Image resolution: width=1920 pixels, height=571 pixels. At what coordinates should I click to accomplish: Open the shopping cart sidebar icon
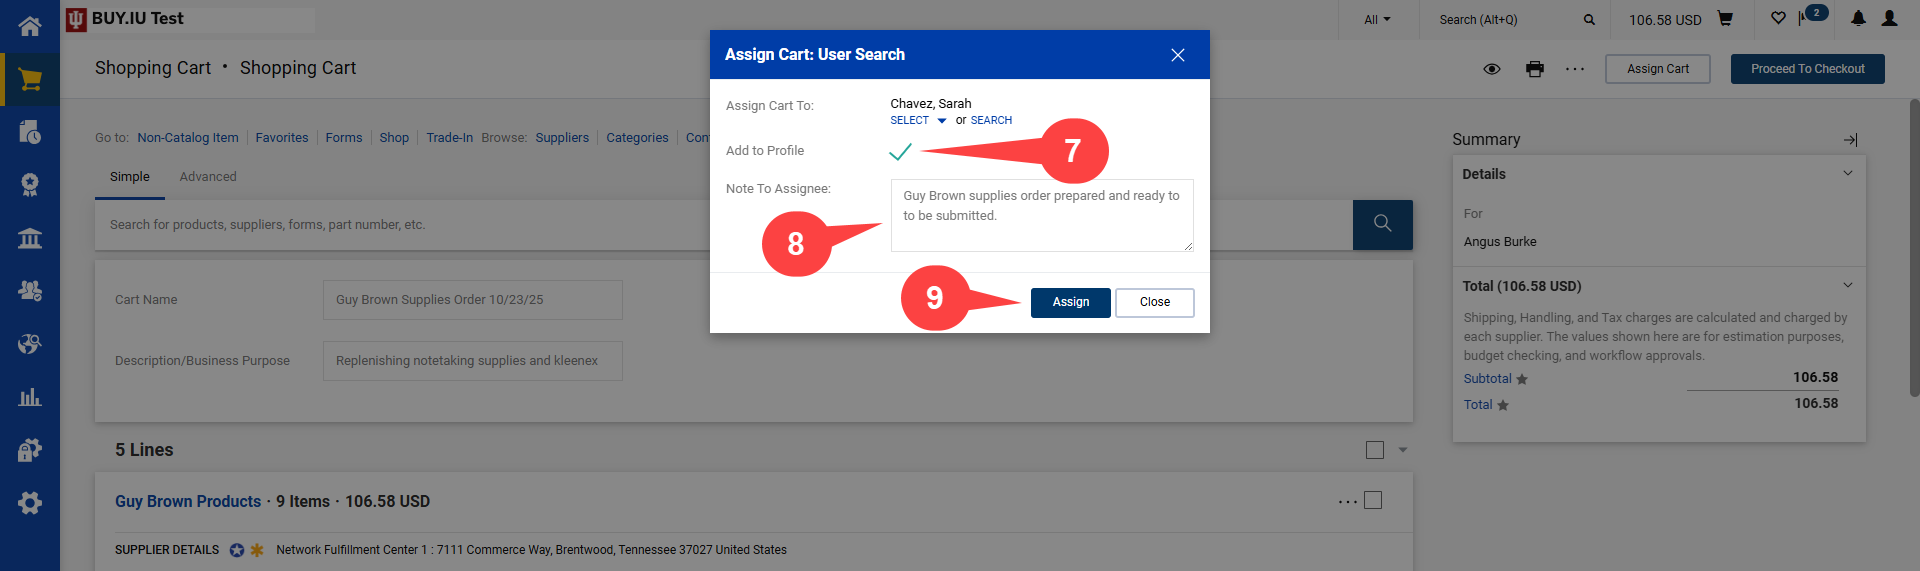tap(30, 80)
